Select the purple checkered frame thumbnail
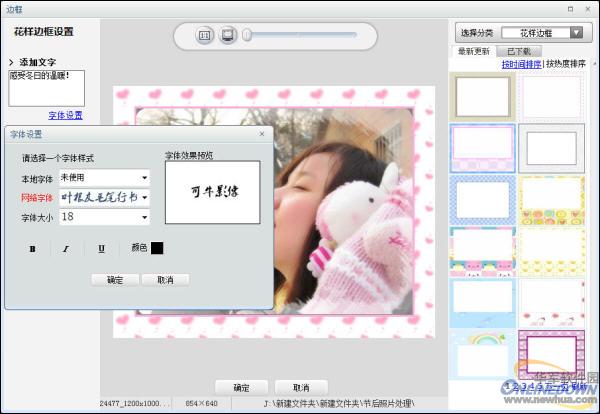600x414 pixels. [x=482, y=147]
